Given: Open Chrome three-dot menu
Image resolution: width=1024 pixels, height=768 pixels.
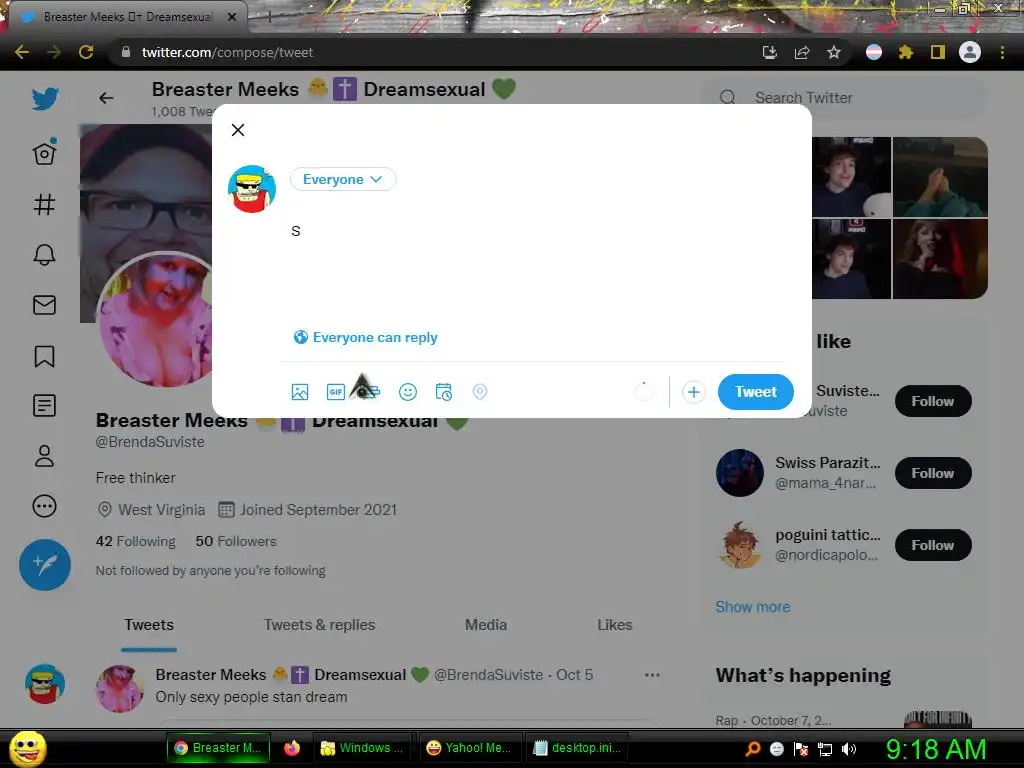Looking at the screenshot, I should pyautogui.click(x=1002, y=52).
